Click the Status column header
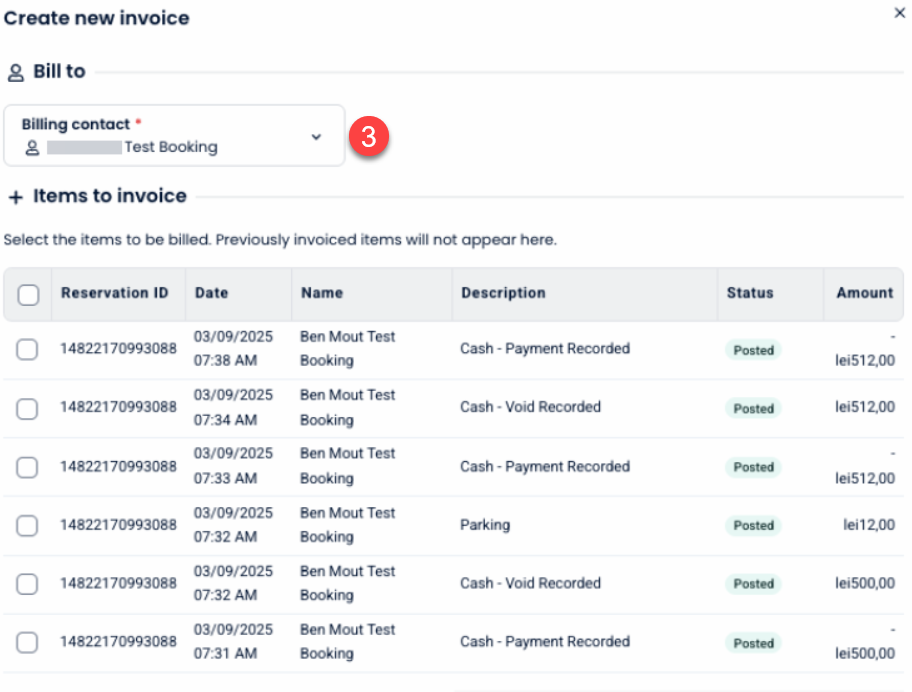Image resolution: width=912 pixels, height=692 pixels. pos(750,293)
